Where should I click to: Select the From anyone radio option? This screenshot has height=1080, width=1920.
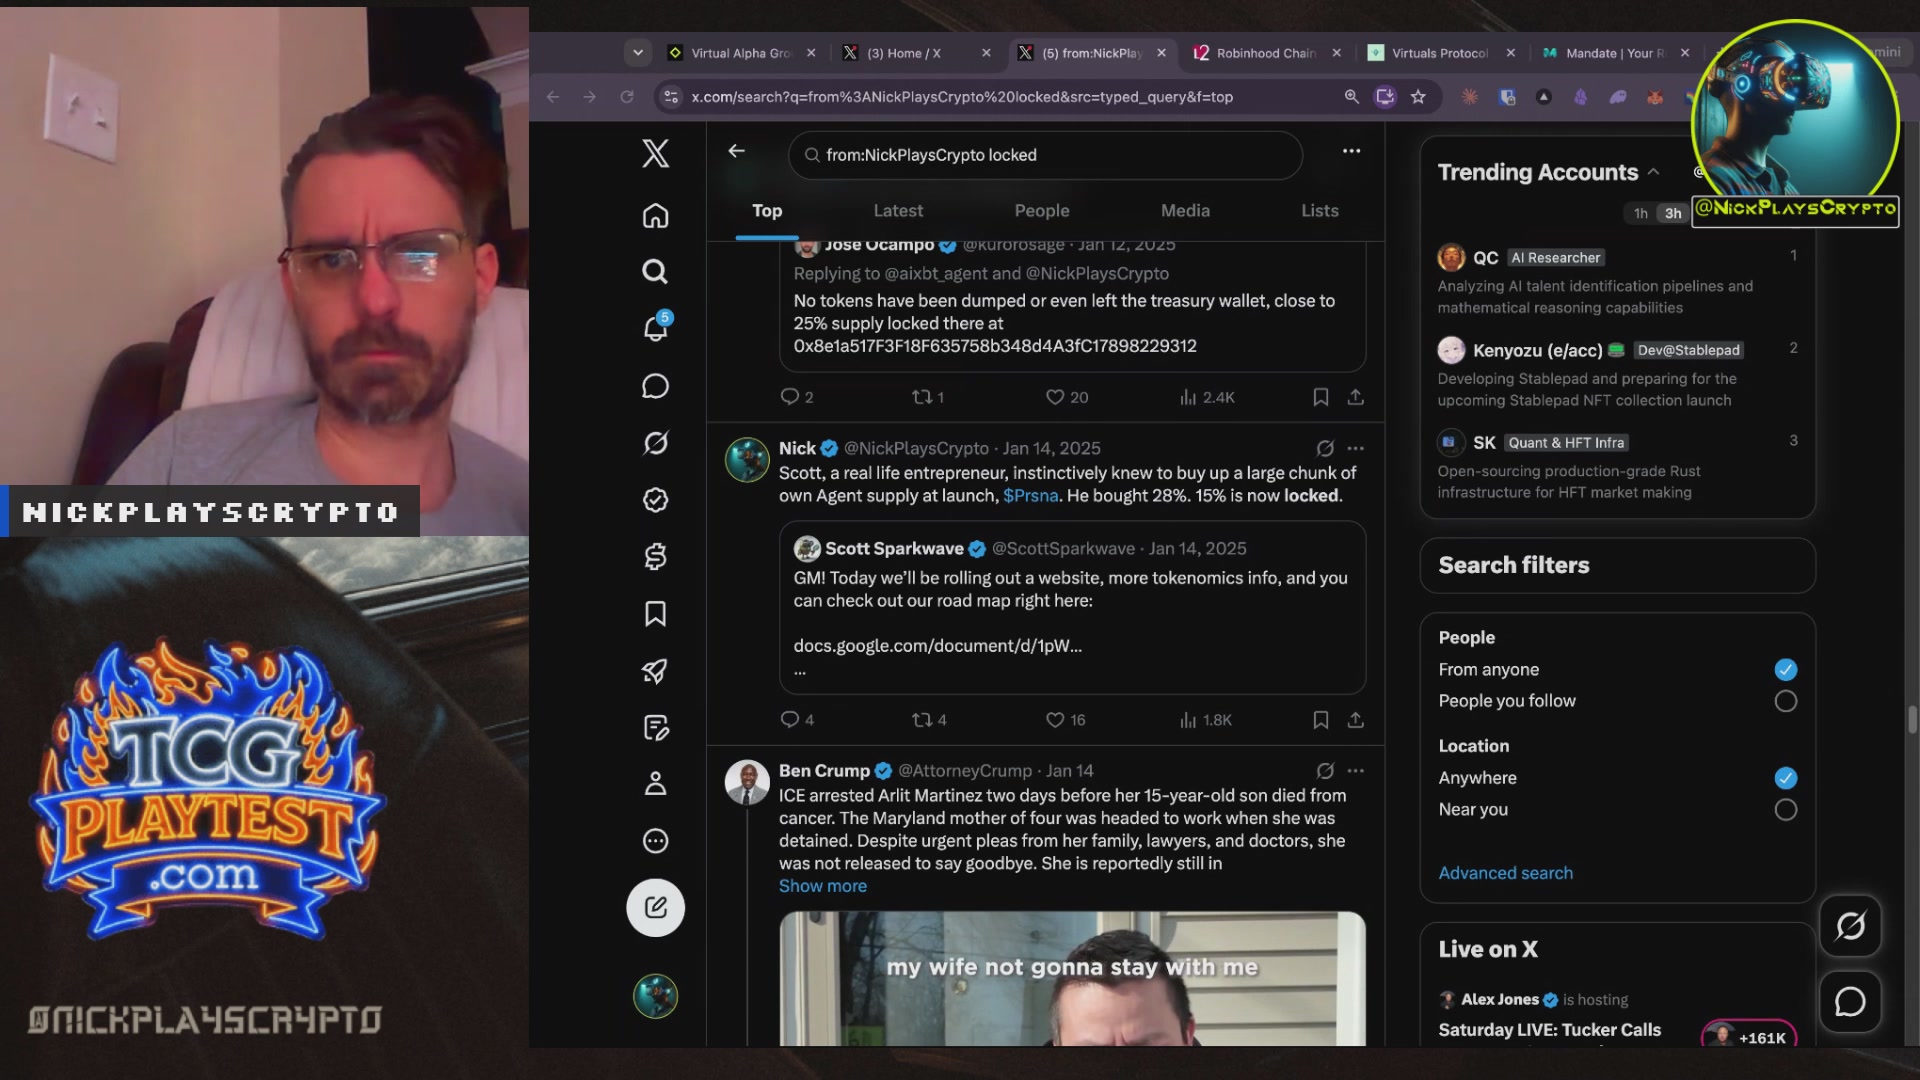1785,670
